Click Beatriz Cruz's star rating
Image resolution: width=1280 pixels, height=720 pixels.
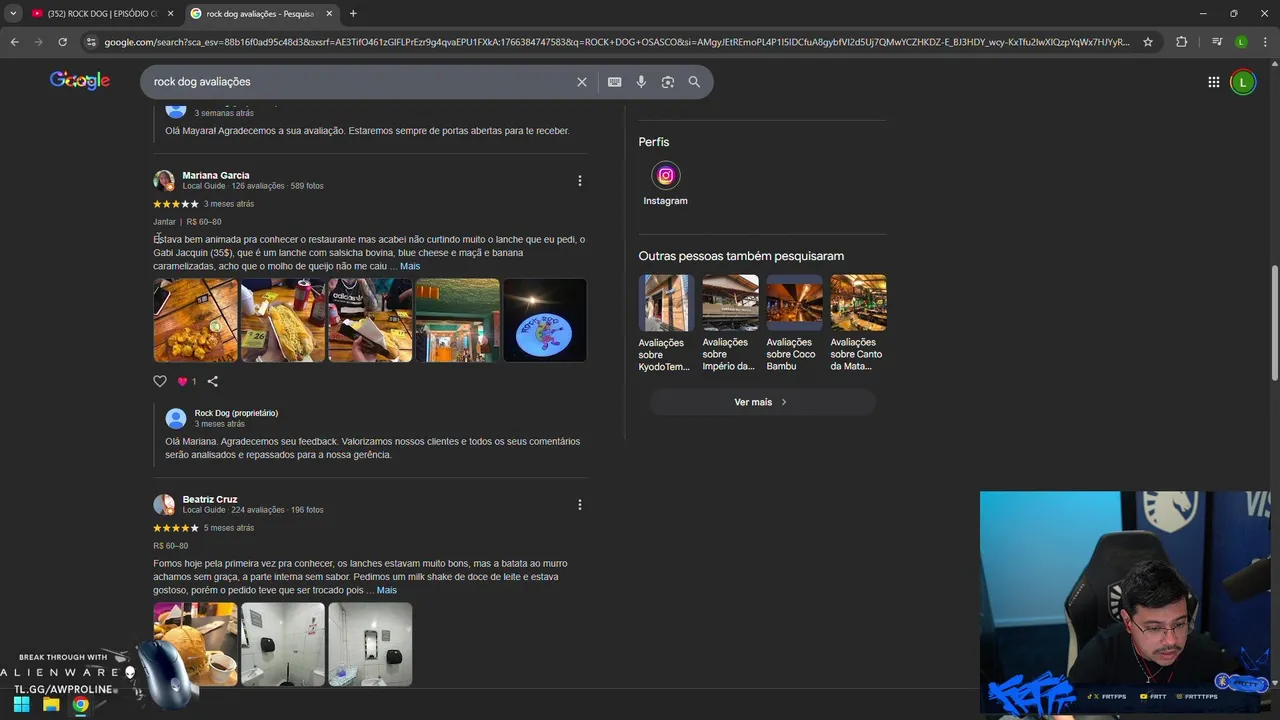pyautogui.click(x=176, y=528)
